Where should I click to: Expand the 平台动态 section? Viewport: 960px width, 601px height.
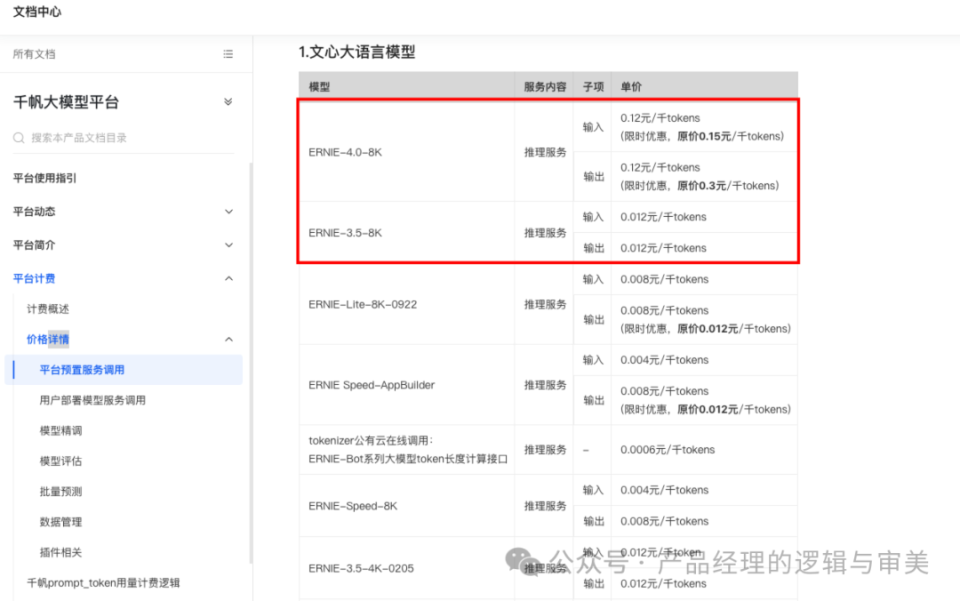click(228, 211)
